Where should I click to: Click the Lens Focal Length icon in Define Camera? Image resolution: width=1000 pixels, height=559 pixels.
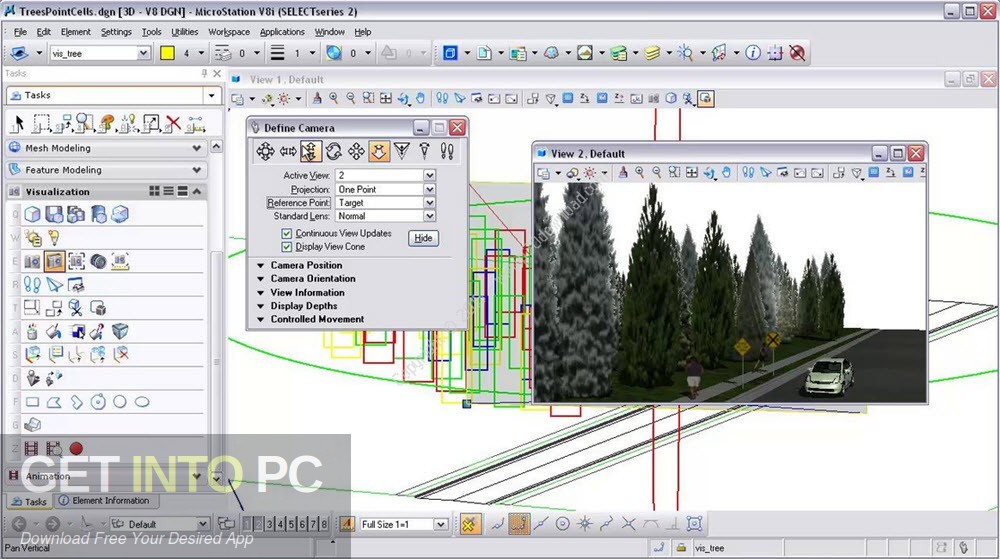coord(402,151)
